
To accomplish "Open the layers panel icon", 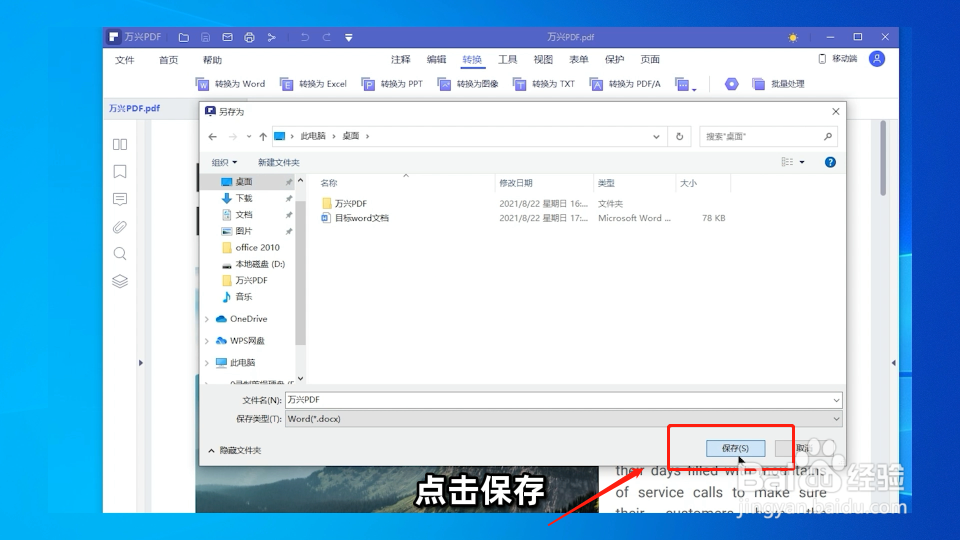I will (x=120, y=281).
